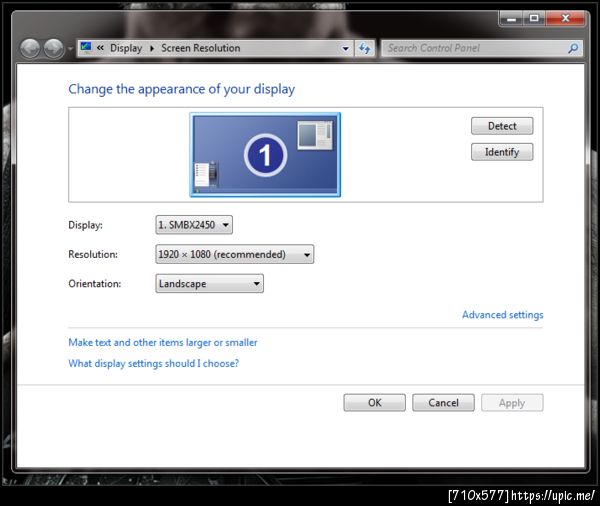Open Advanced settings link
600x506 pixels.
click(x=502, y=315)
